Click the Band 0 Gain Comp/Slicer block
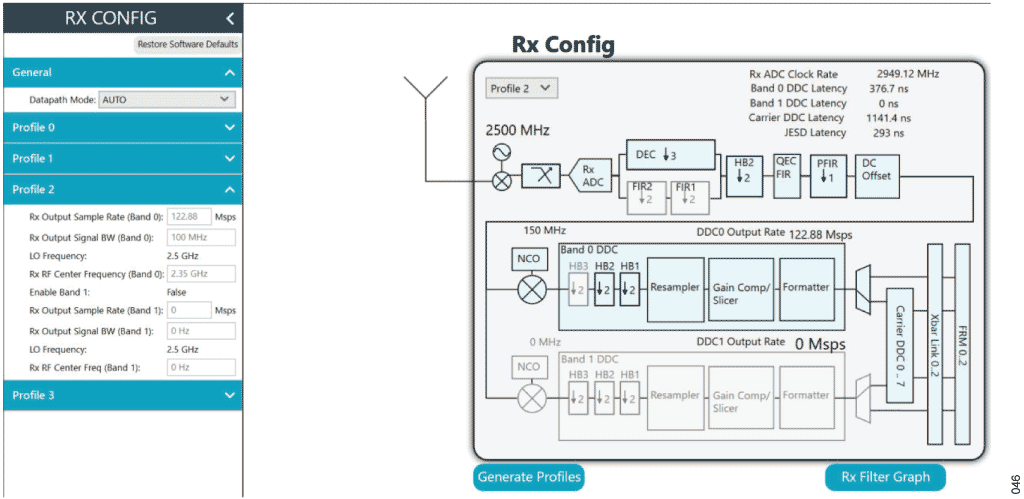Viewport: 1024px width, 499px height. click(x=741, y=288)
